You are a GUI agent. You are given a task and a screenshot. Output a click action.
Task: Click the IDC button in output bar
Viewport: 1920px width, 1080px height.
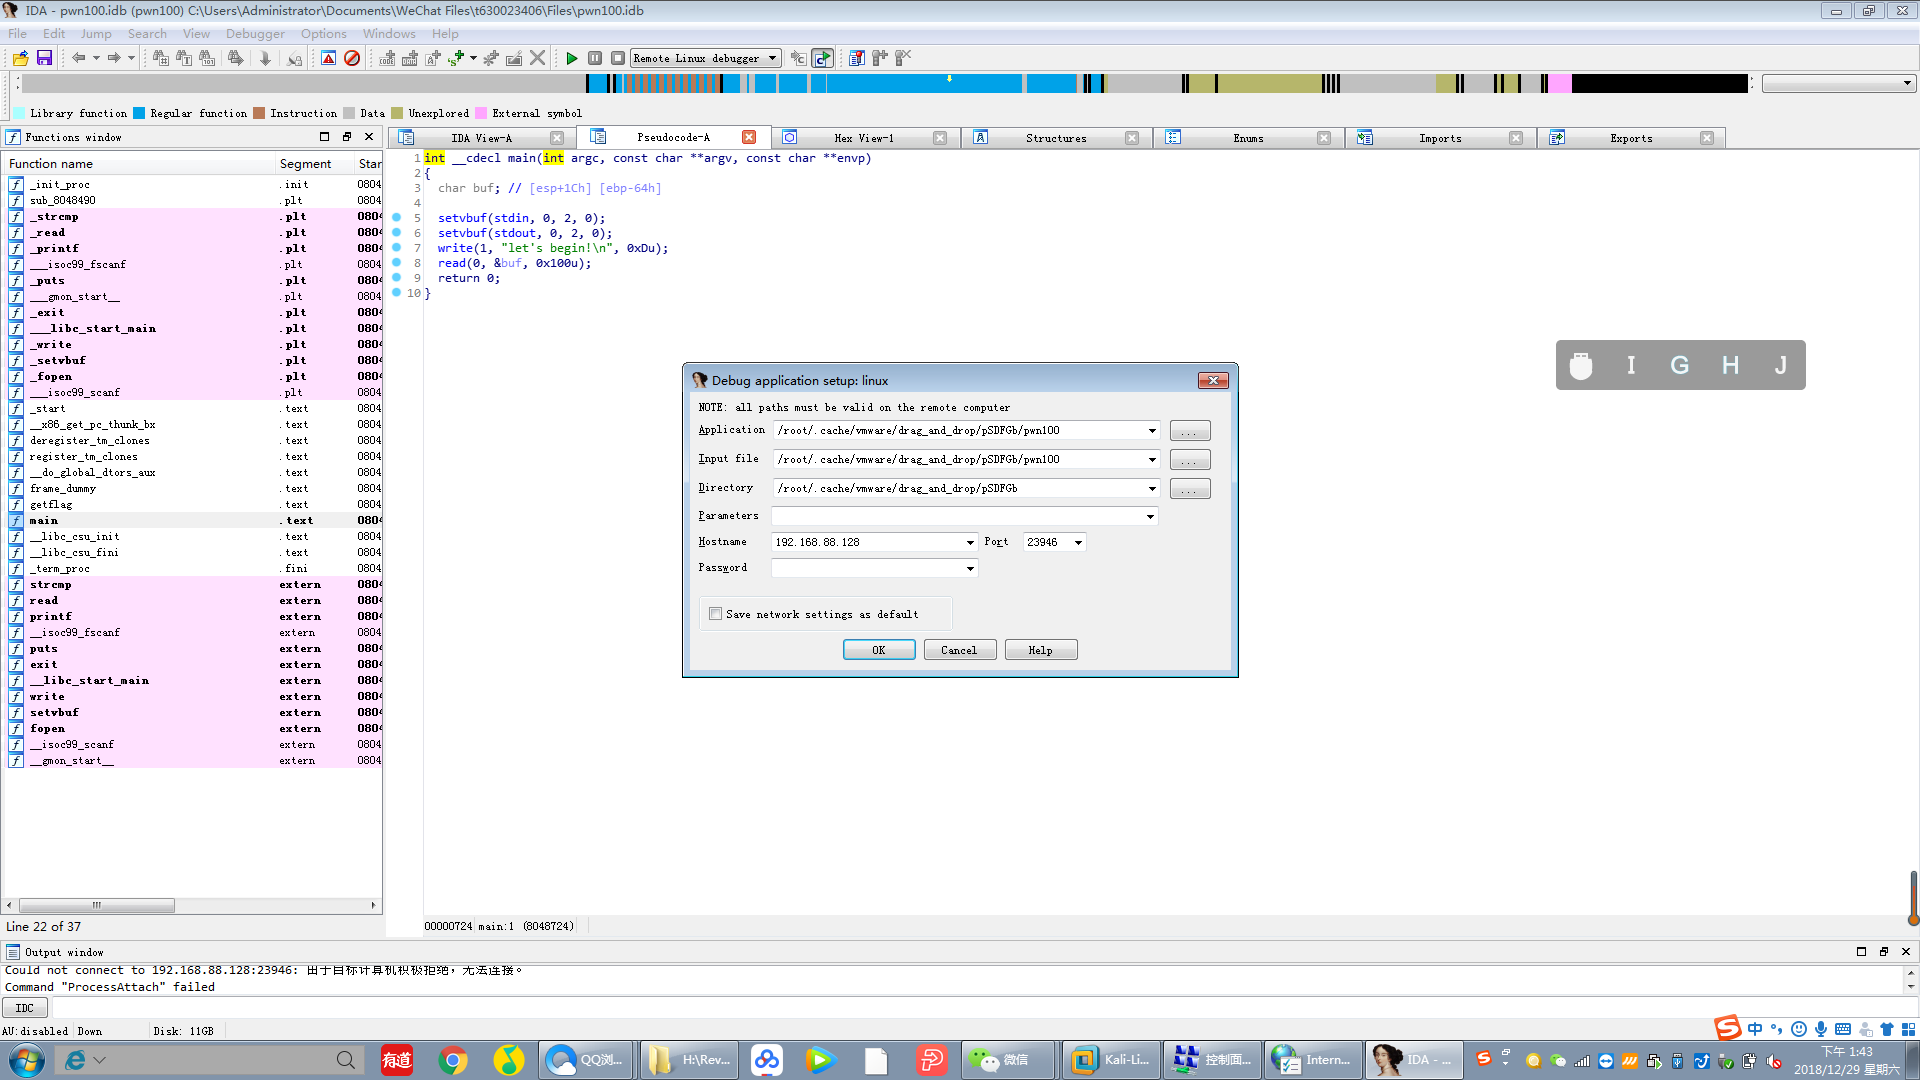(x=25, y=1008)
